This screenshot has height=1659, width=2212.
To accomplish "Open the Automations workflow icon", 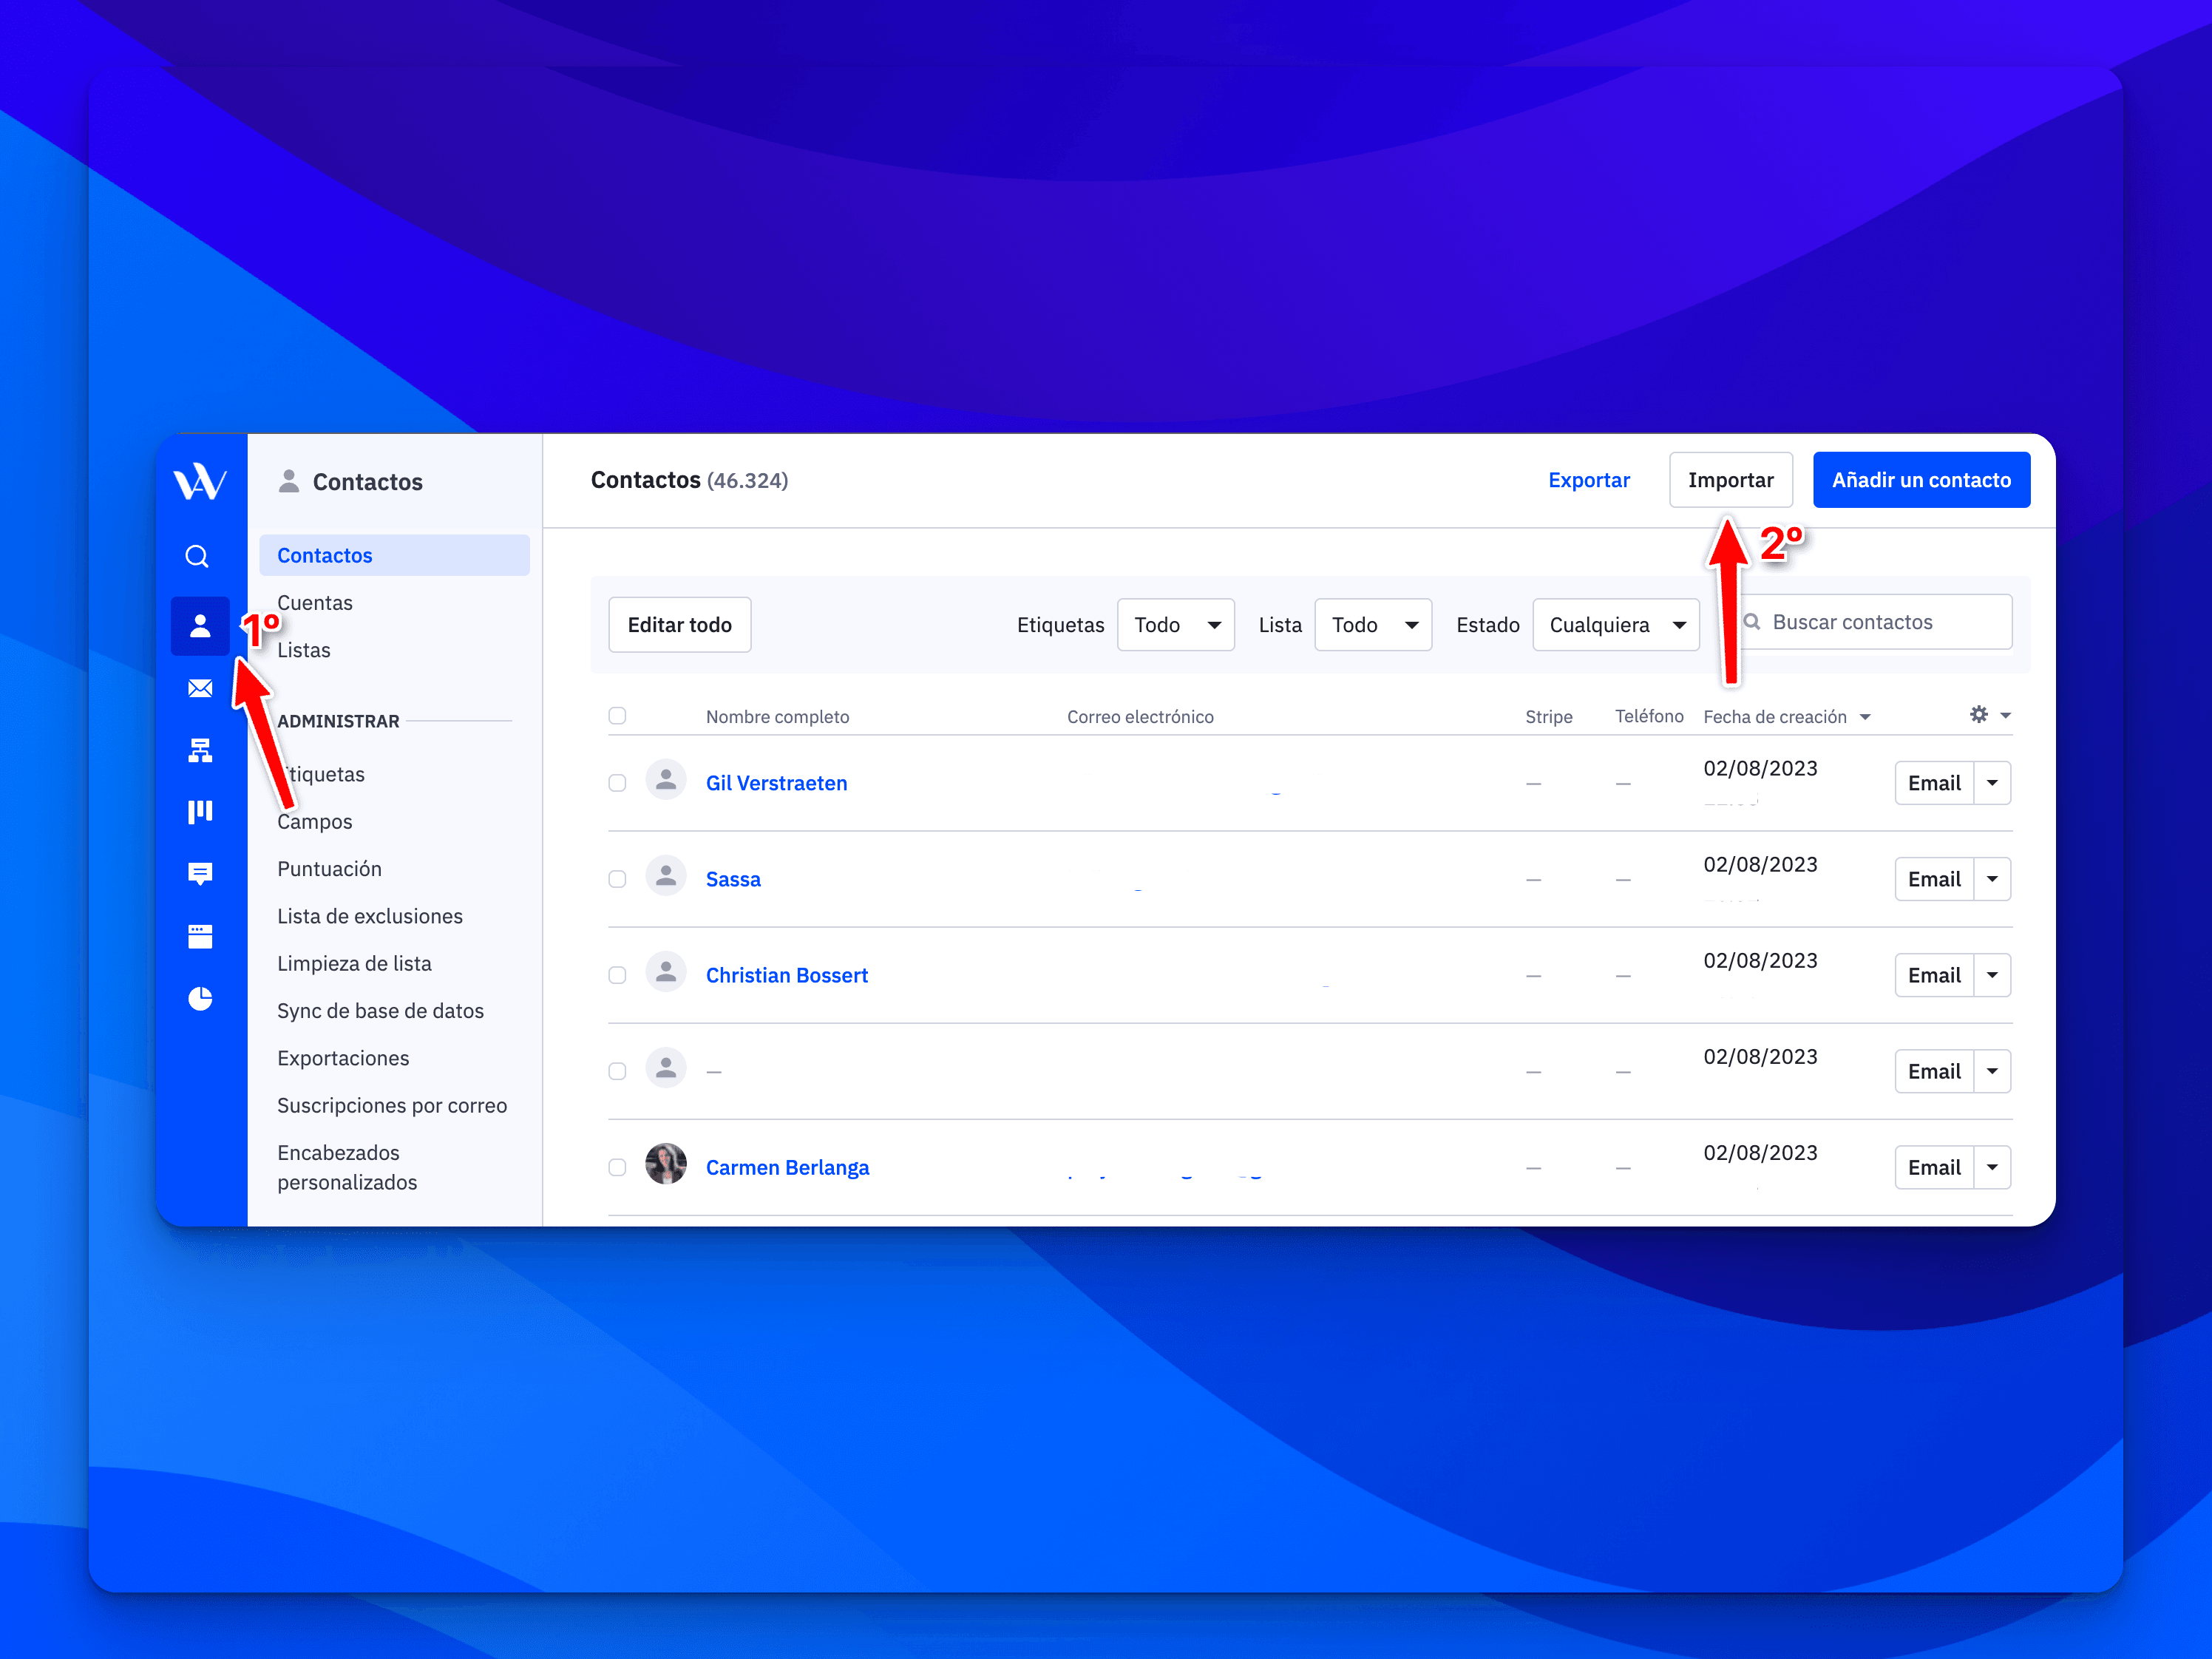I will coord(200,750).
